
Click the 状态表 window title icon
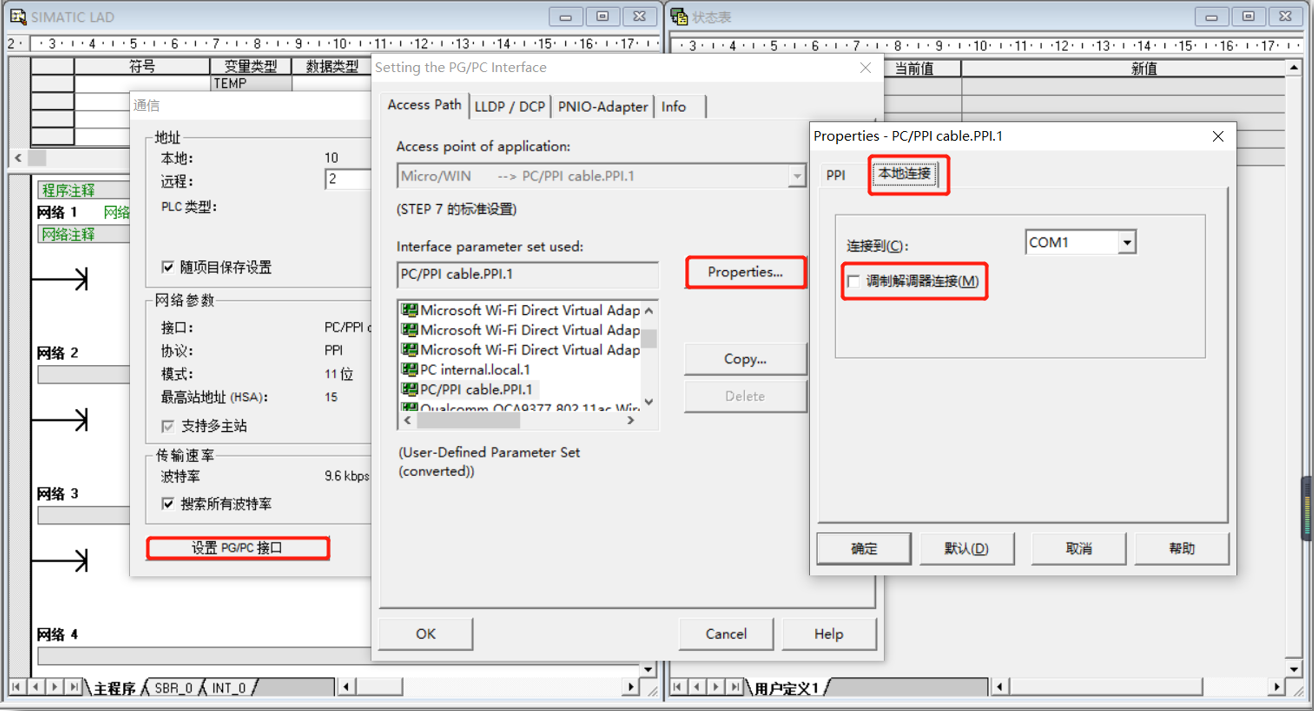tap(679, 17)
